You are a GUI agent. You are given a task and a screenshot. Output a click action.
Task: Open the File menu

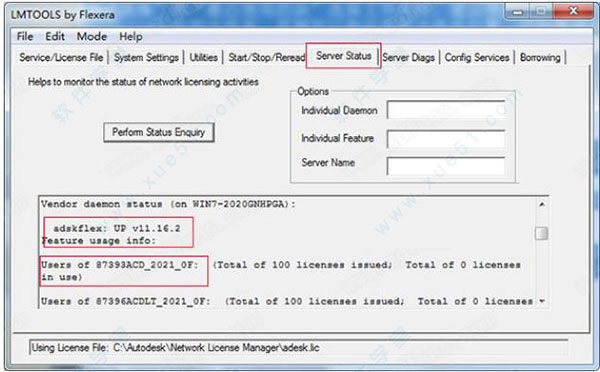coord(25,37)
